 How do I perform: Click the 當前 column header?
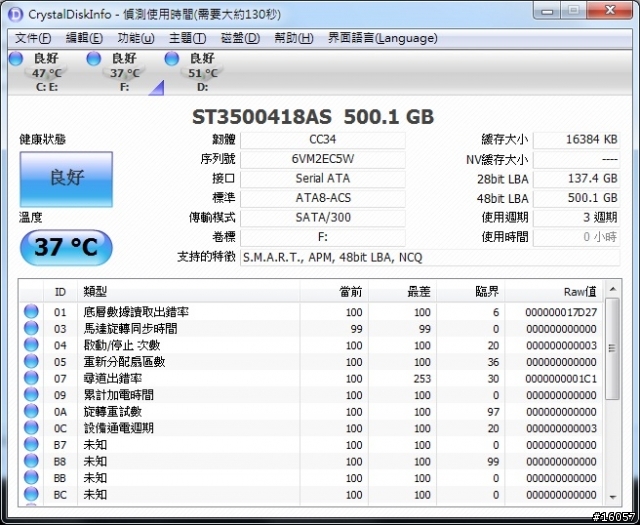334,291
